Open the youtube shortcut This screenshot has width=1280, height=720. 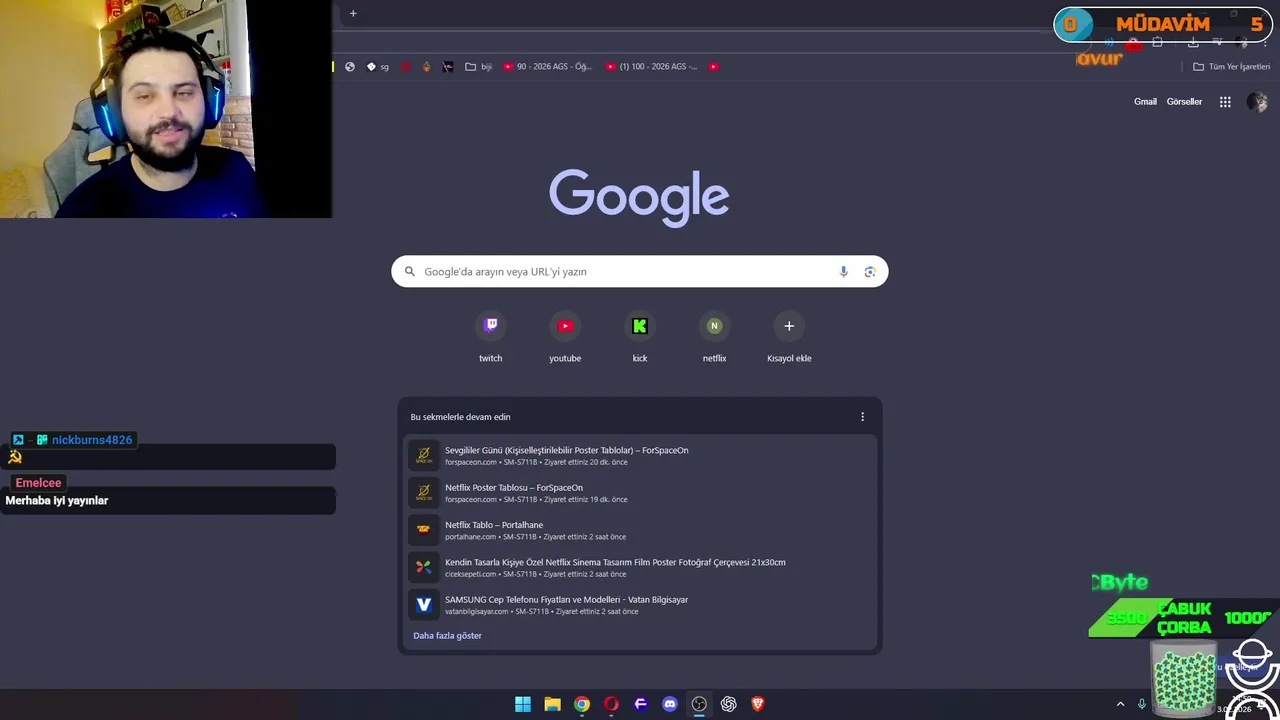[565, 338]
